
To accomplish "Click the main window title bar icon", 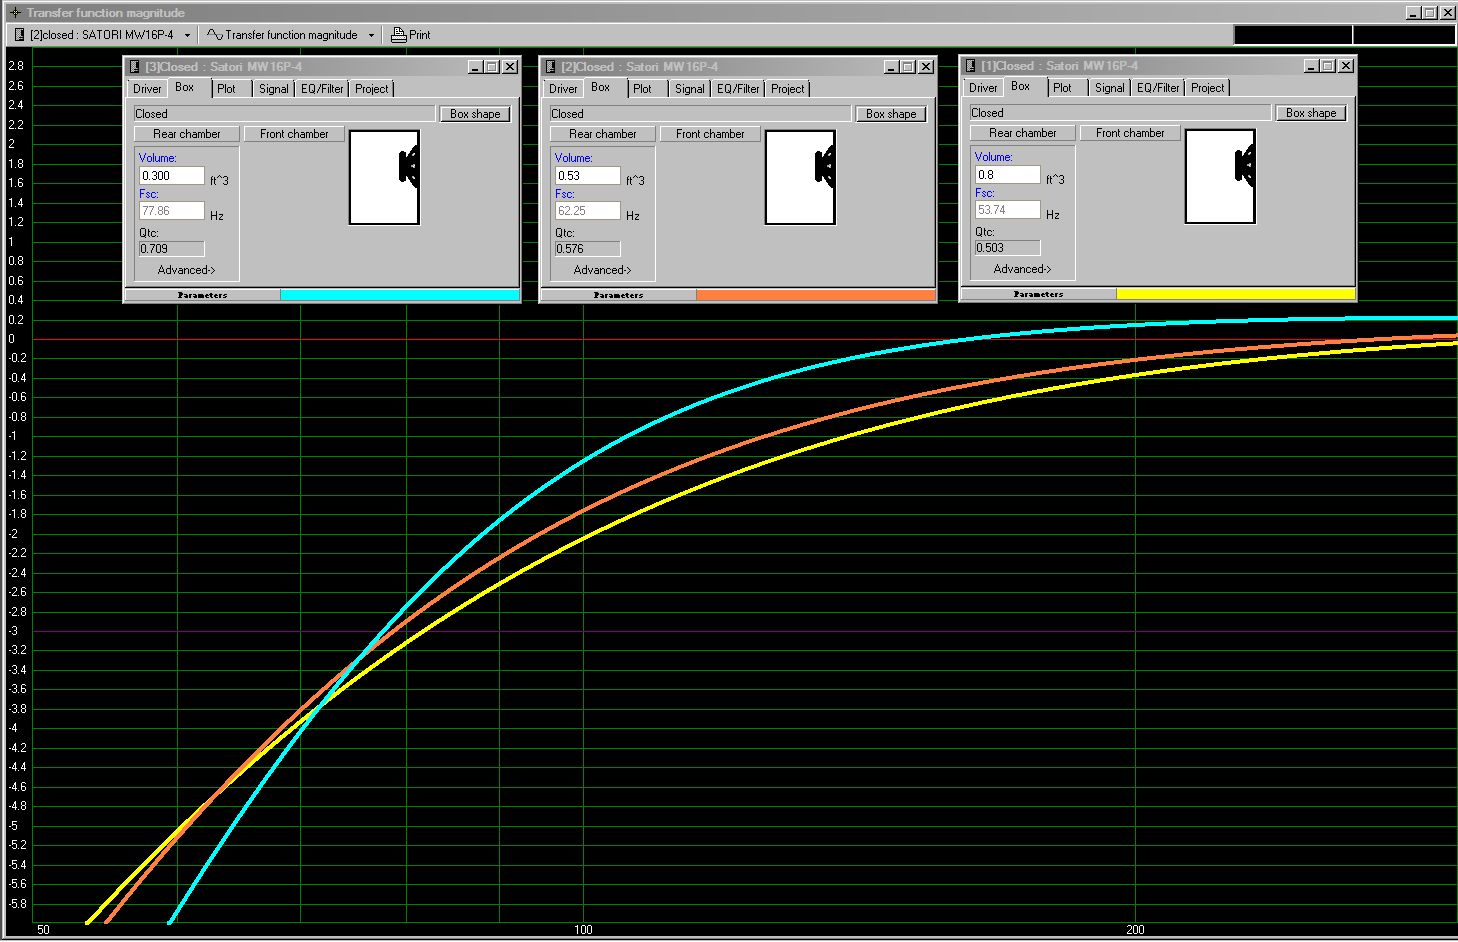I will click(x=15, y=13).
